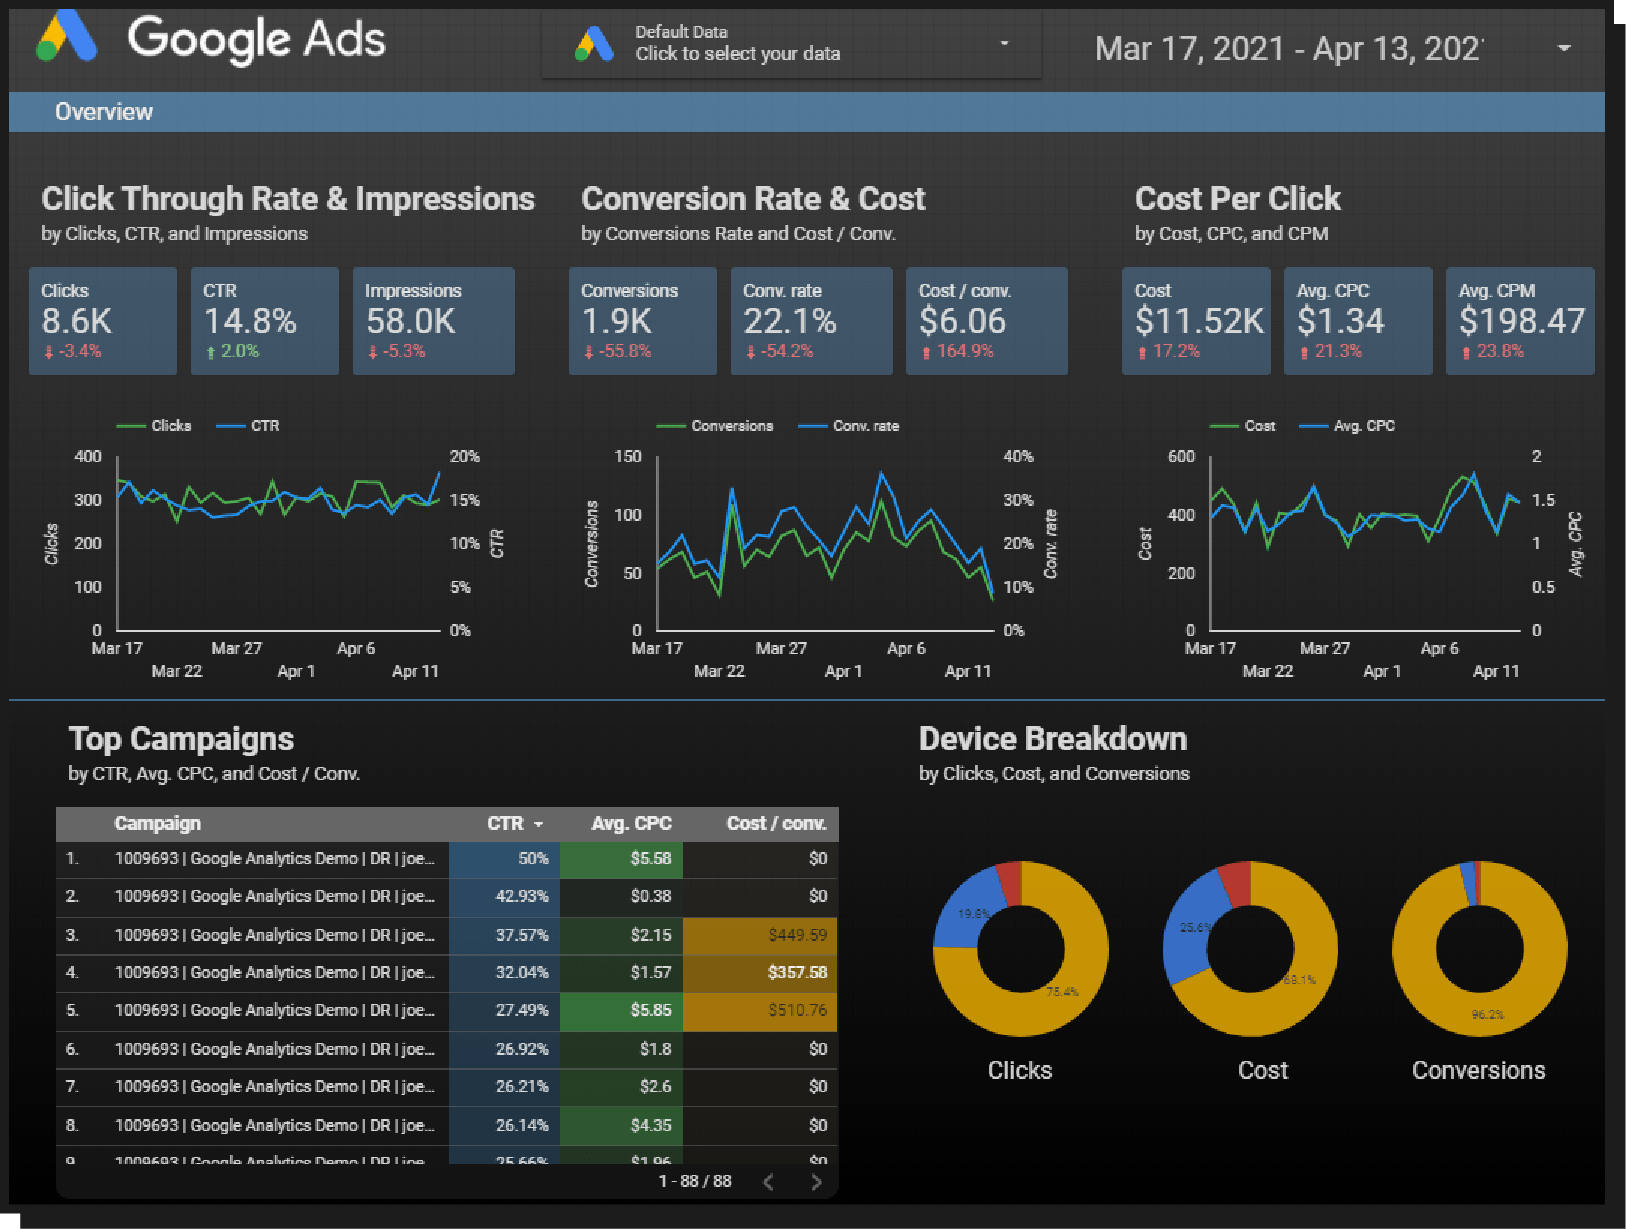The height and width of the screenshot is (1229, 1626).
Task: Click the Default Data source icon
Action: 594,44
